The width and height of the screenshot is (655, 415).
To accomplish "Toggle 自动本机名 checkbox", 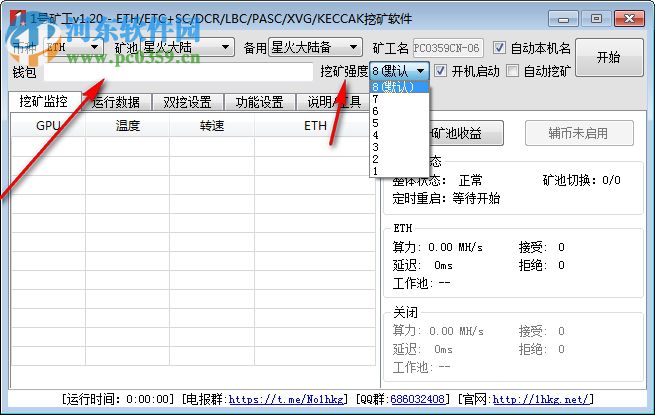I will pos(499,48).
